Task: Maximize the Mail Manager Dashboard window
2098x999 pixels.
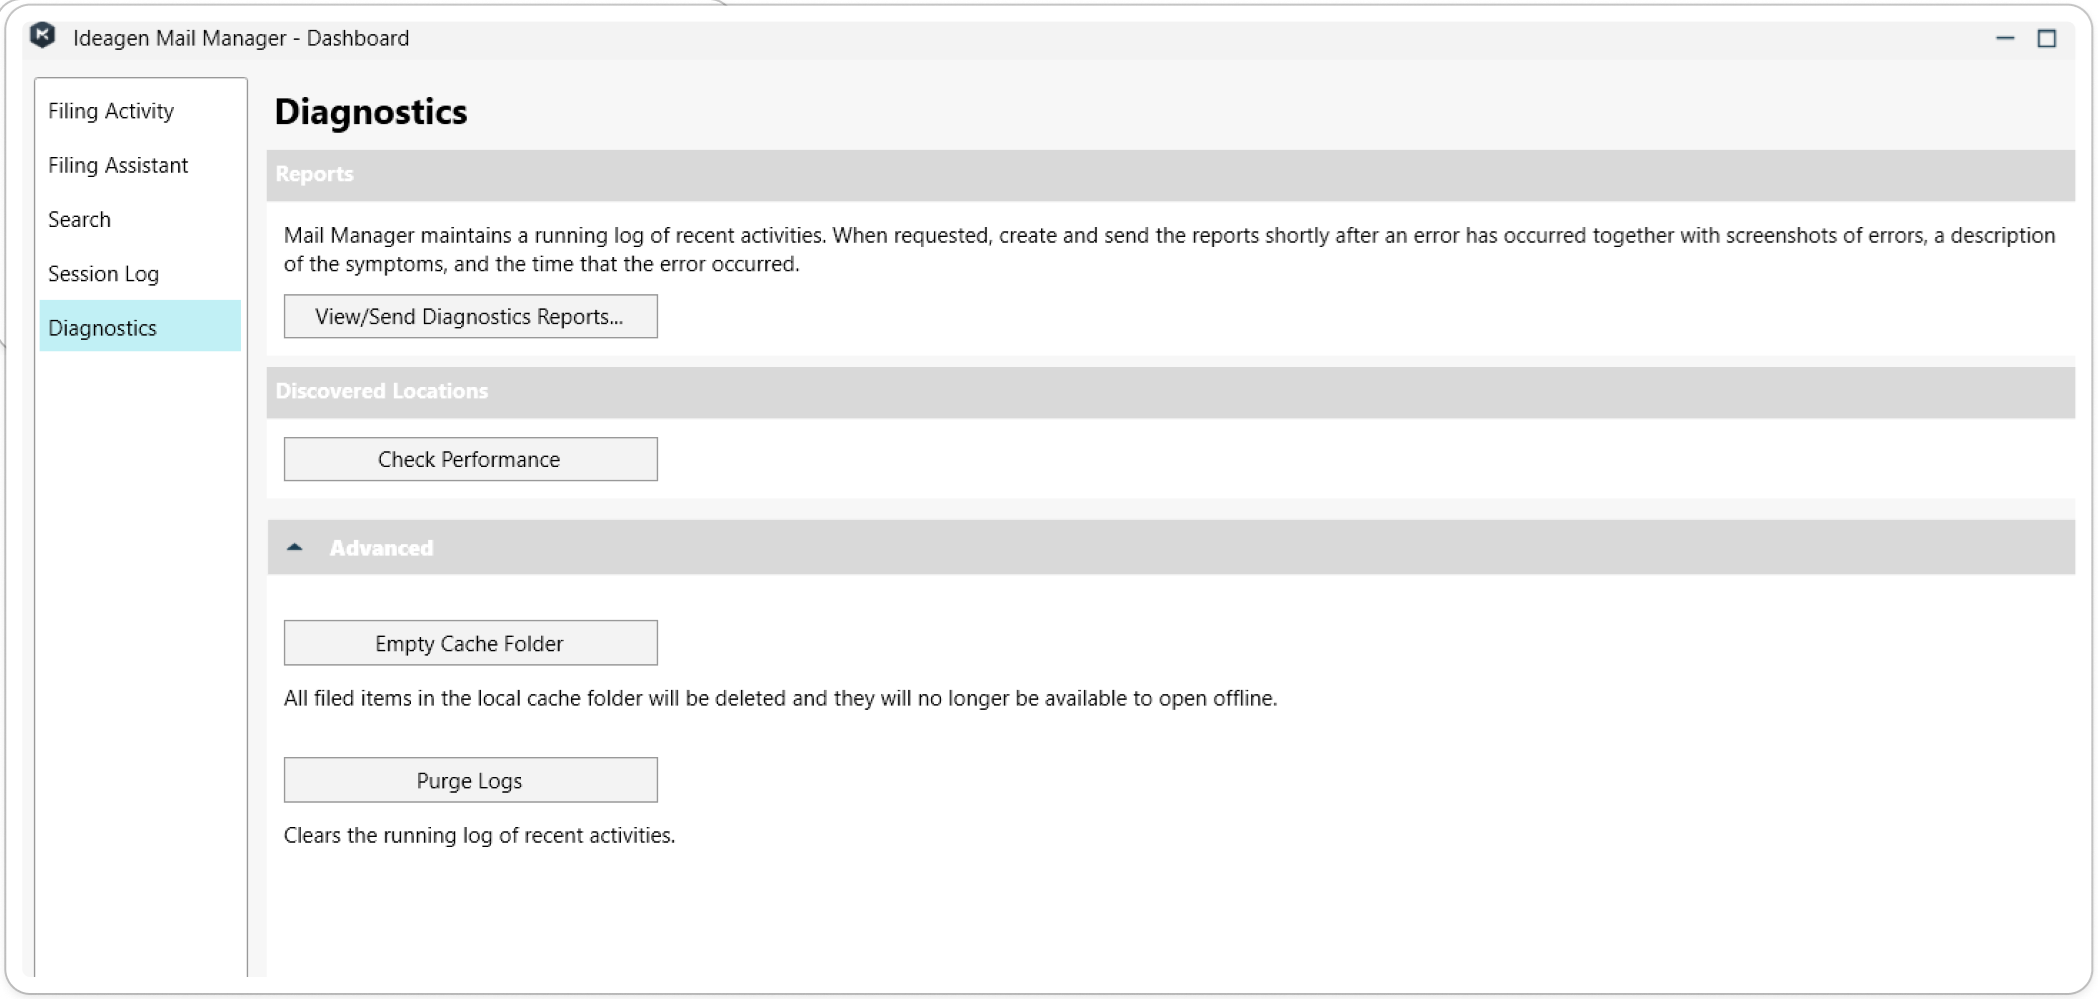Action: click(2047, 38)
